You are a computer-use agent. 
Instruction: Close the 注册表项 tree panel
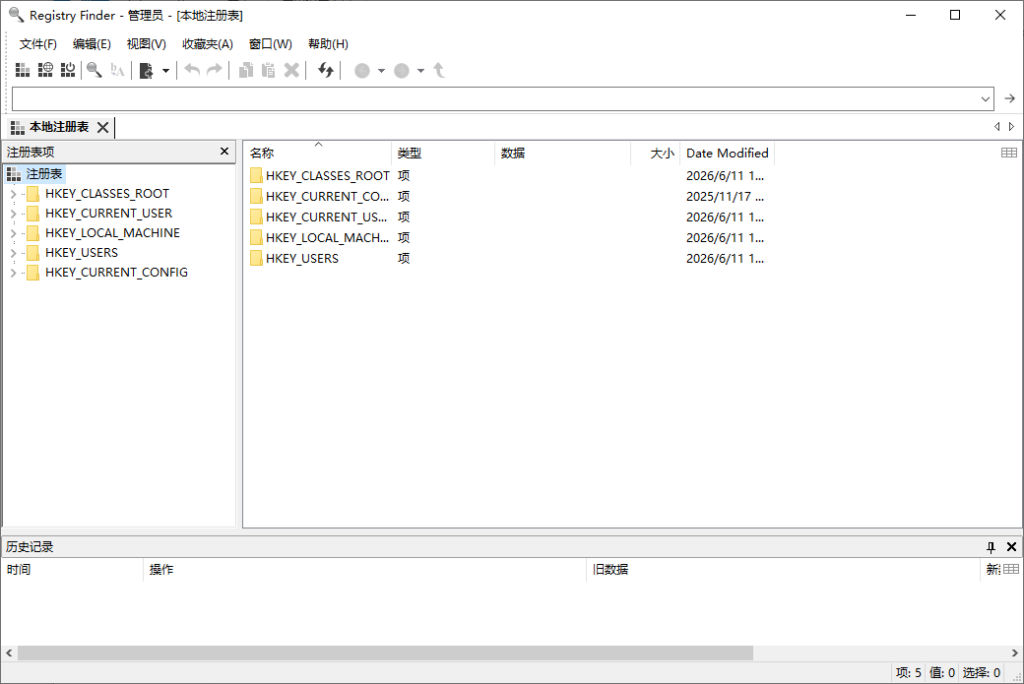tap(225, 151)
